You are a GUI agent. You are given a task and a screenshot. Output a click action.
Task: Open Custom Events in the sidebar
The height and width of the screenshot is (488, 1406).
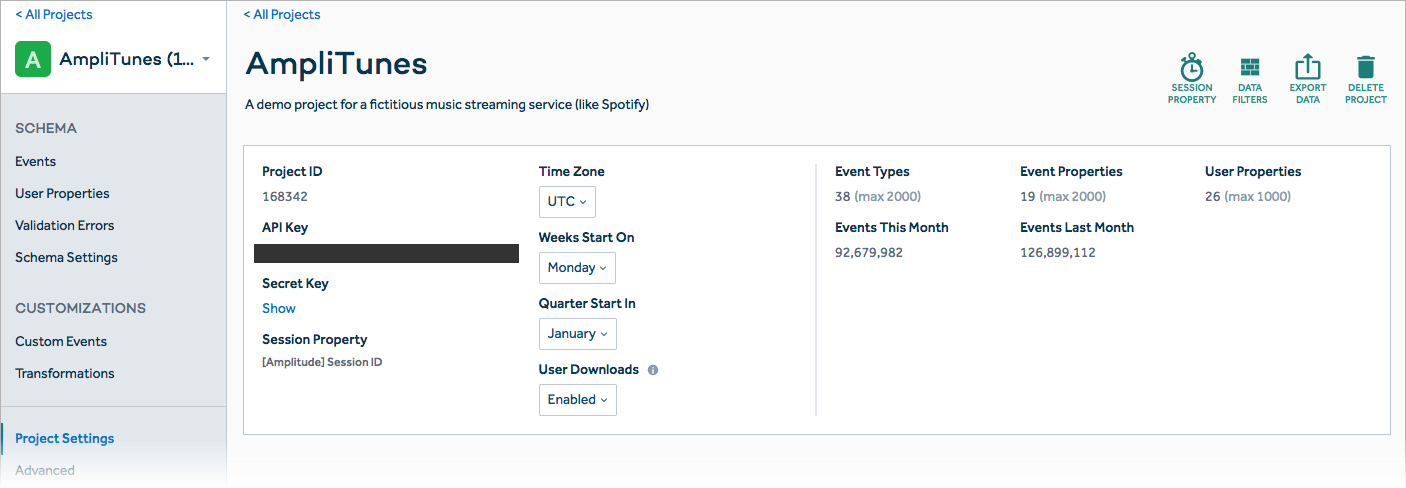click(61, 341)
